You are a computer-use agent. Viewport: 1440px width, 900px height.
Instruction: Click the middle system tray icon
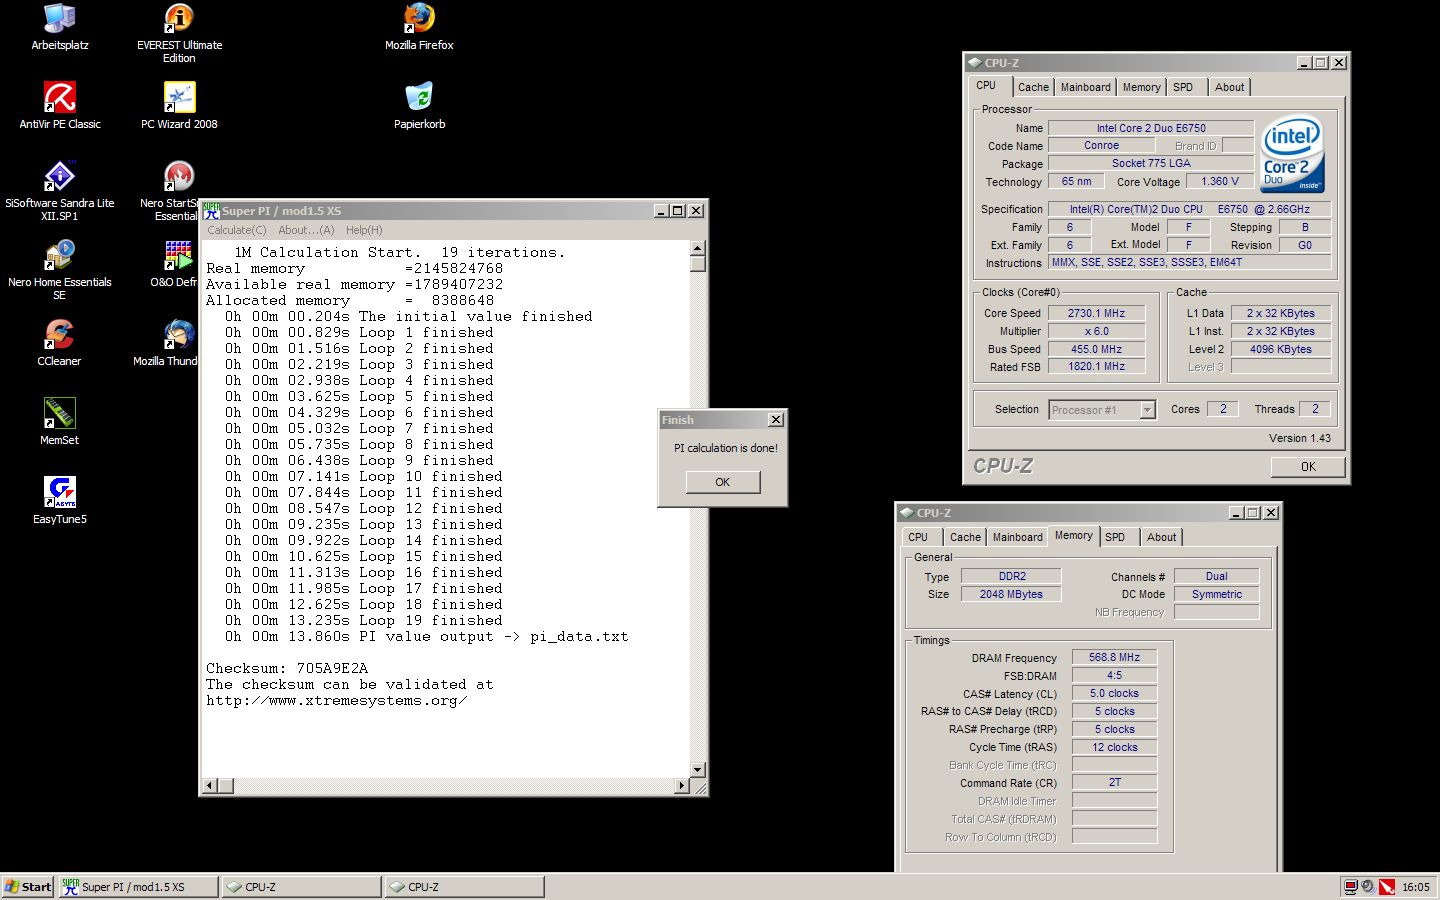[x=1368, y=887]
